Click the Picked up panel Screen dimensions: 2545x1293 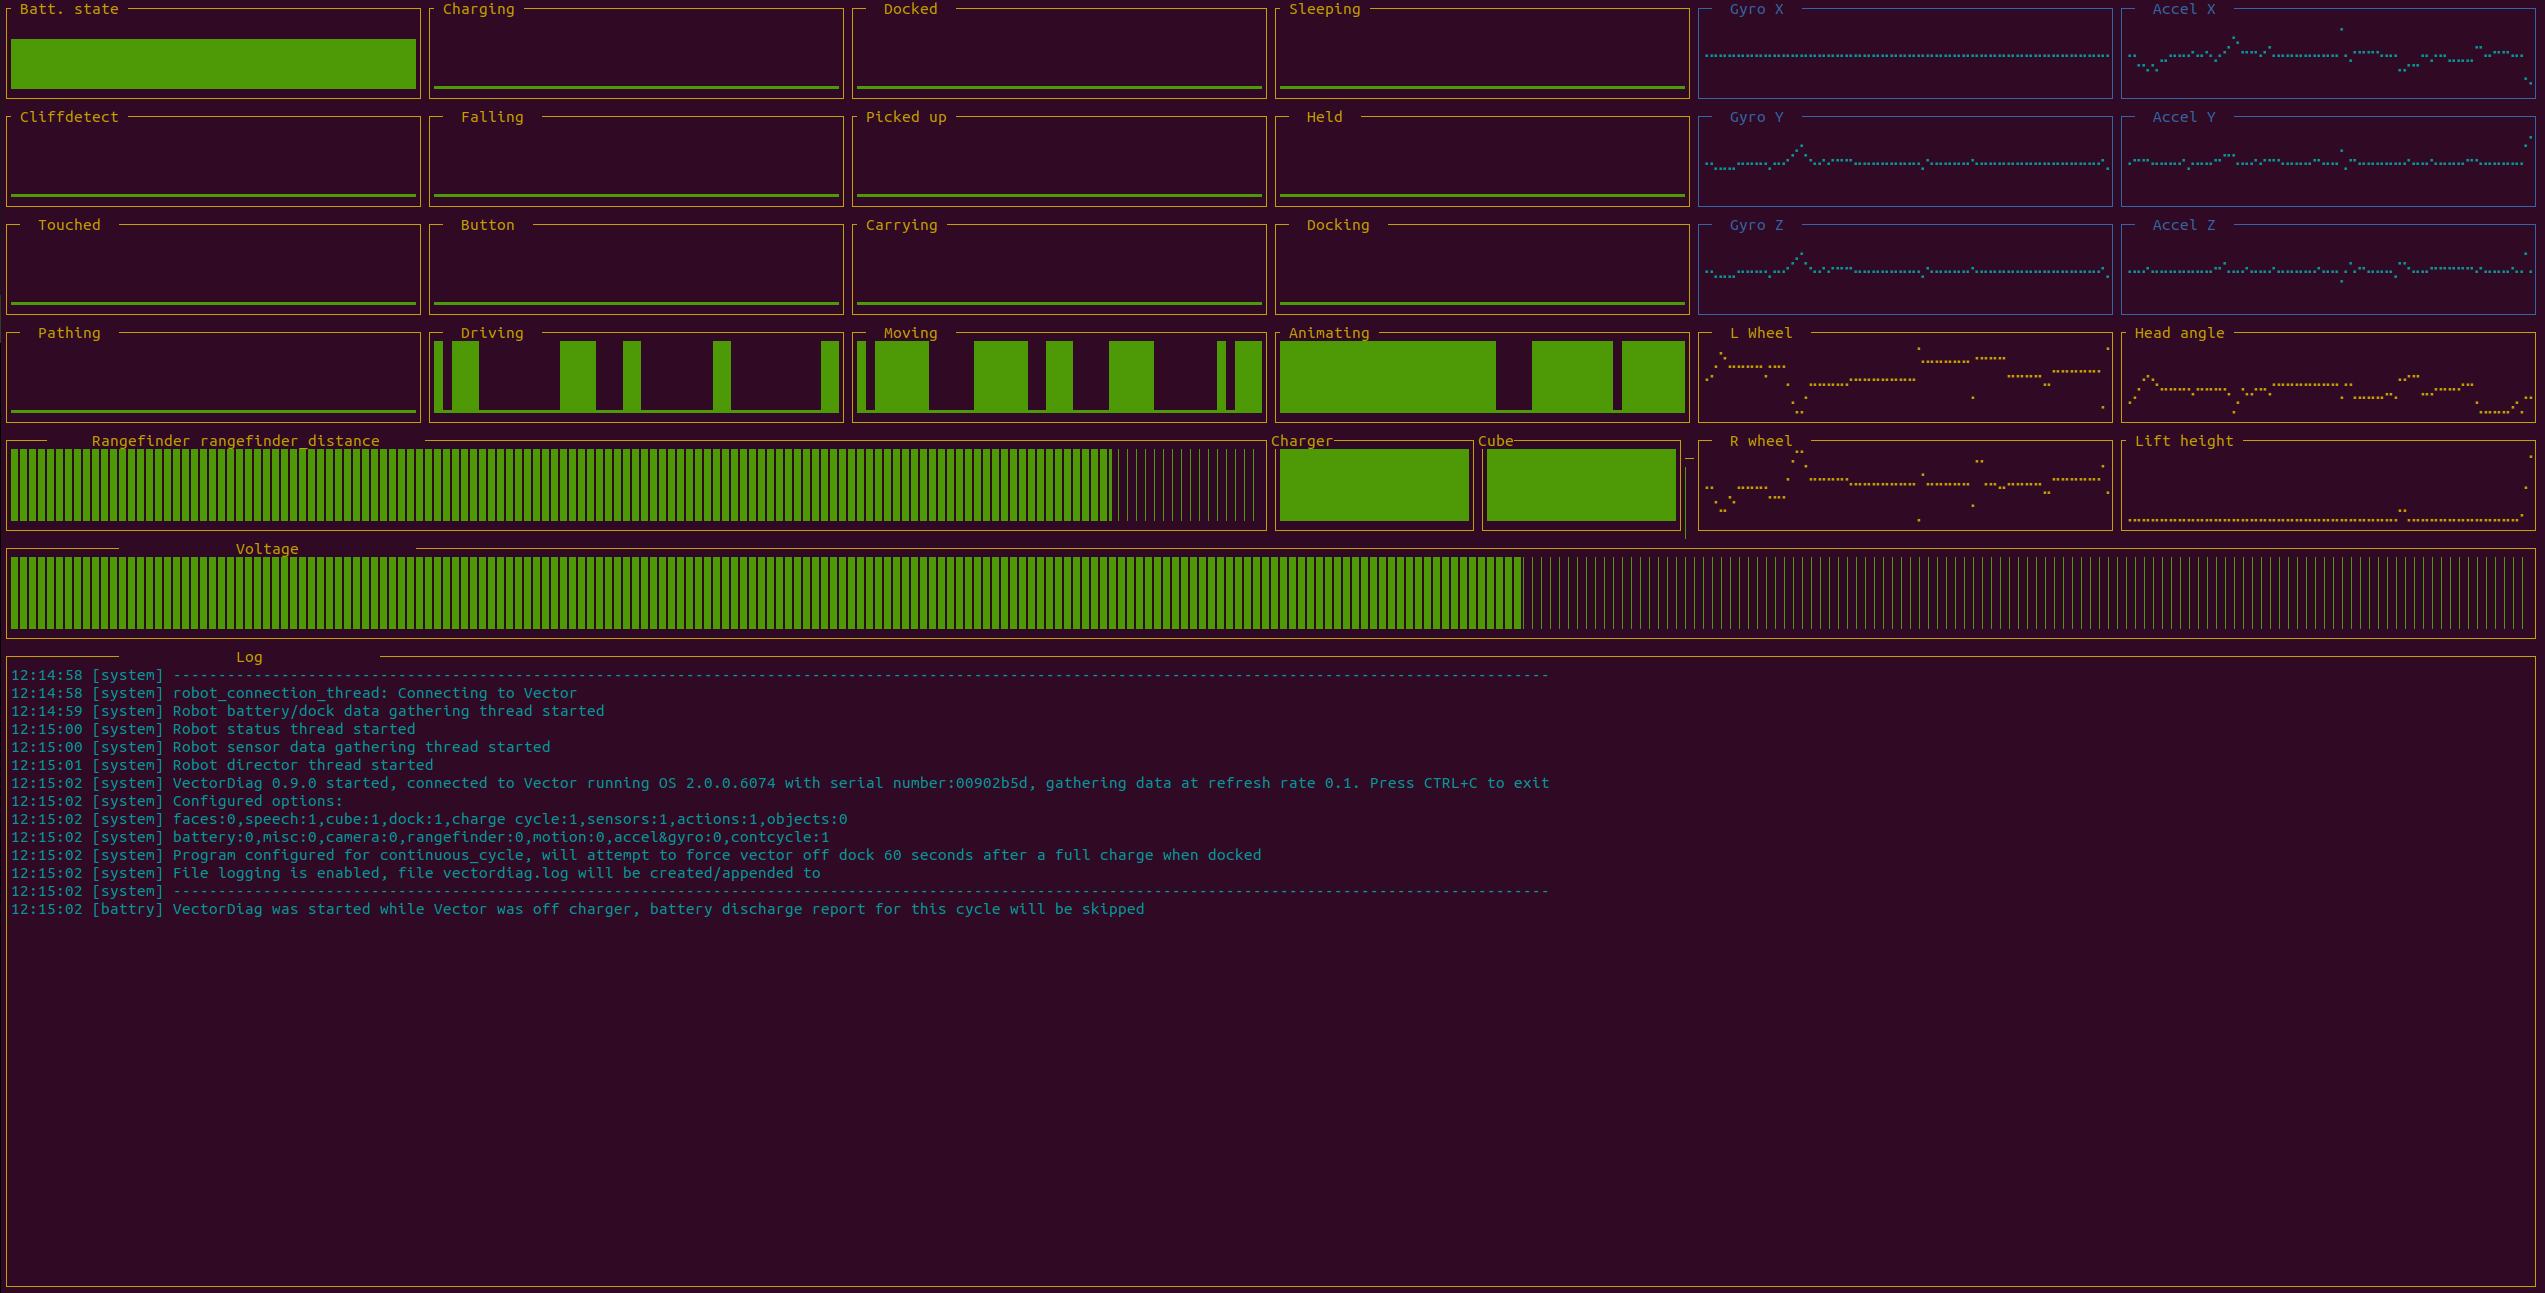[x=1059, y=162]
